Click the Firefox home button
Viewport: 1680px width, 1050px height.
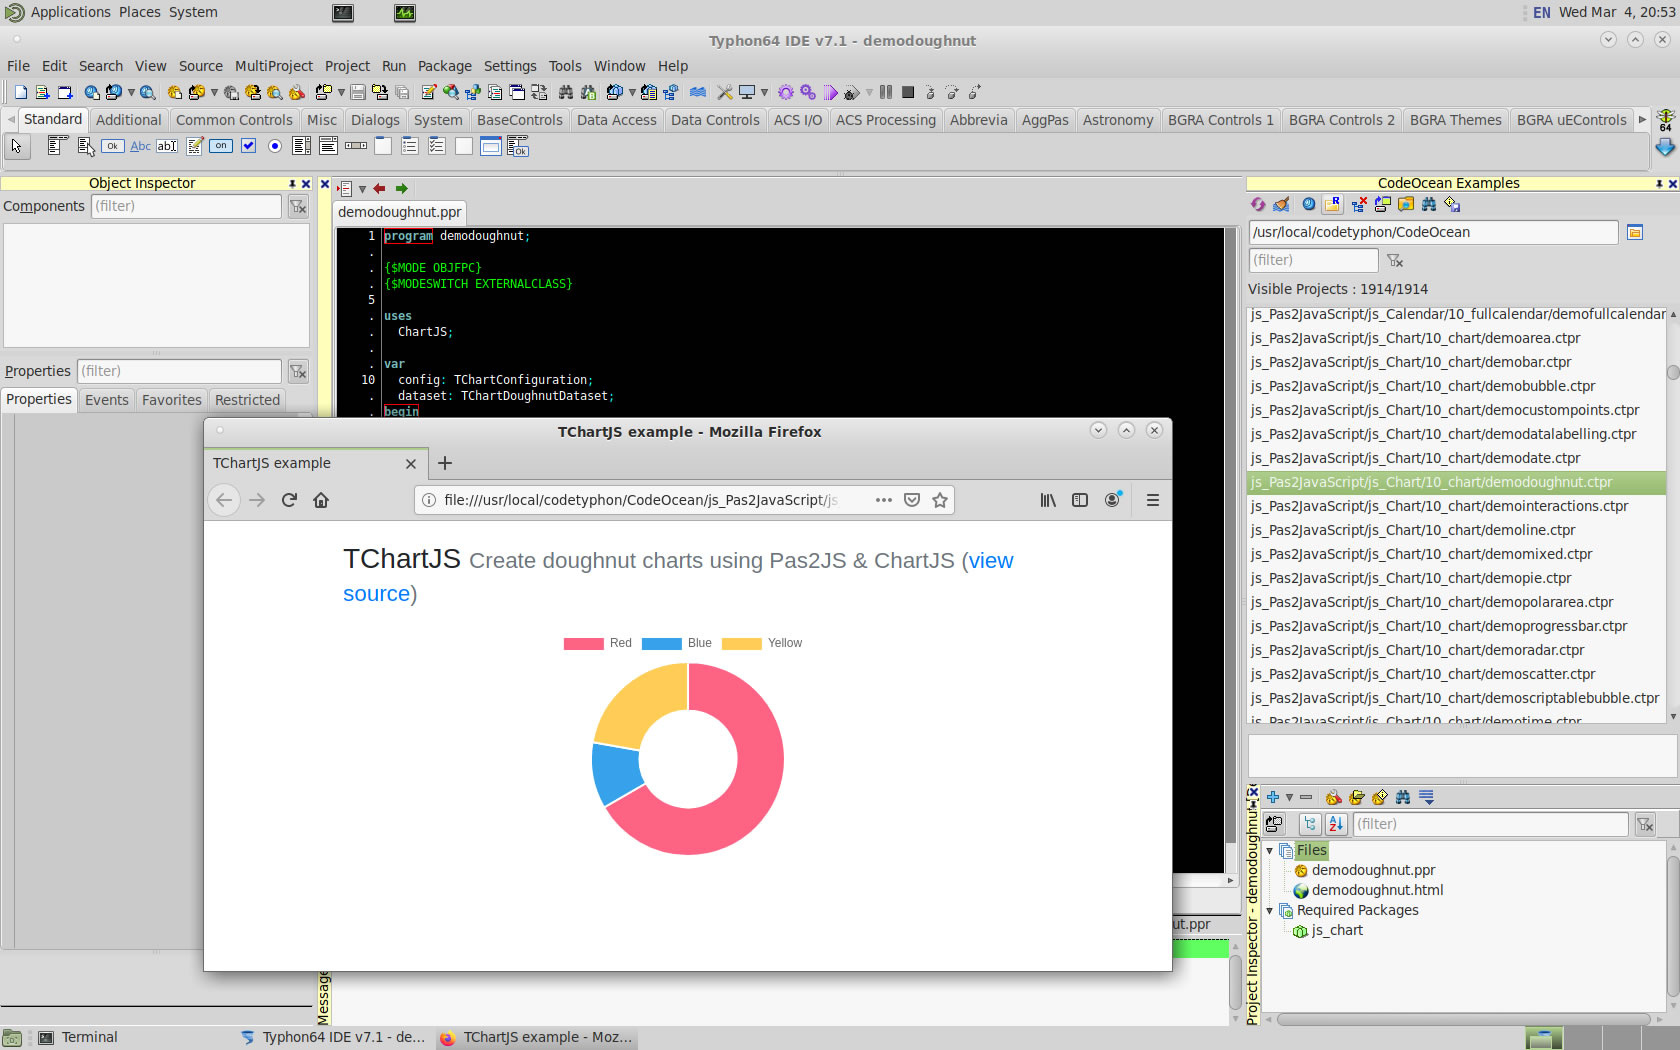pos(321,500)
